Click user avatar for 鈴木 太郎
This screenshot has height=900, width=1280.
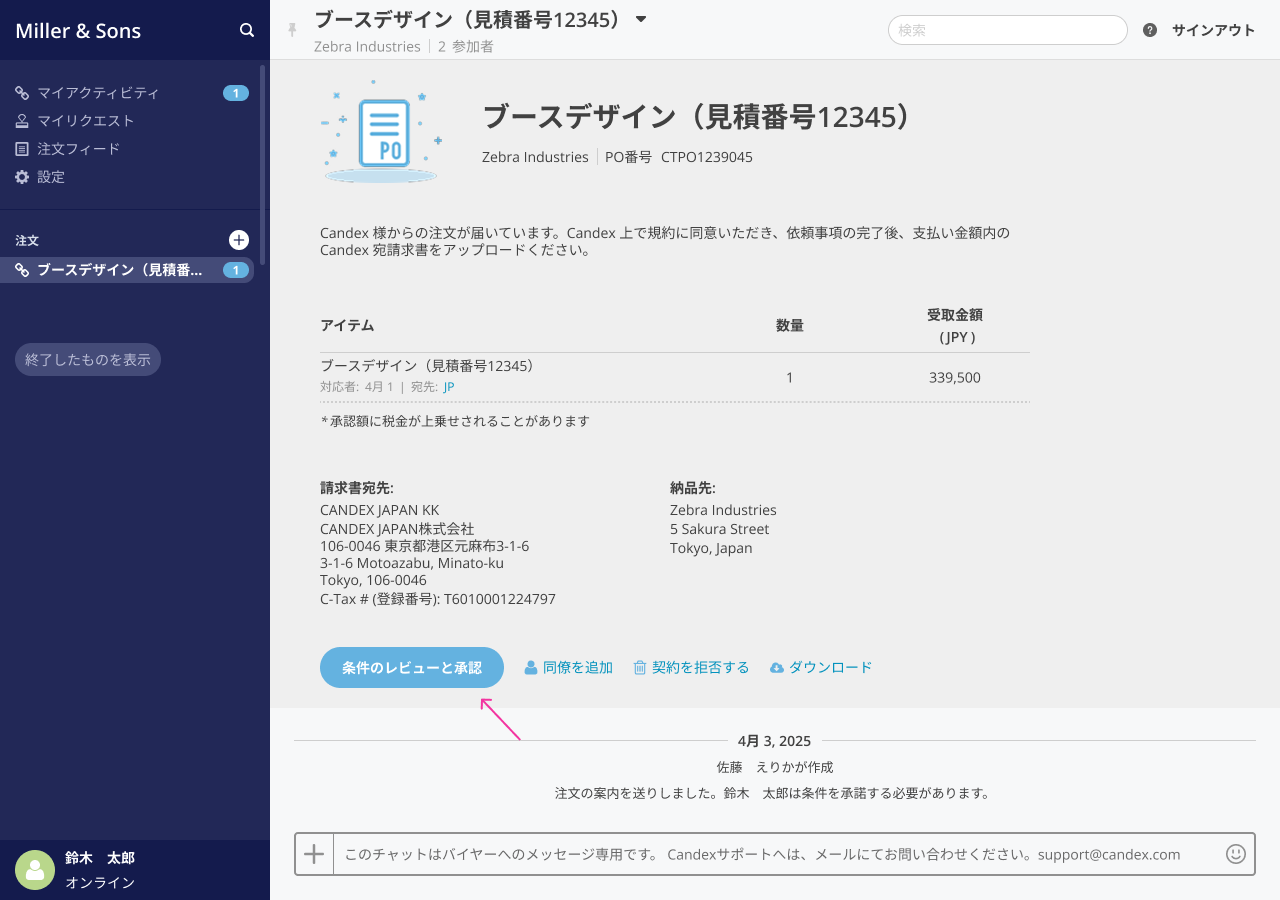[x=35, y=870]
